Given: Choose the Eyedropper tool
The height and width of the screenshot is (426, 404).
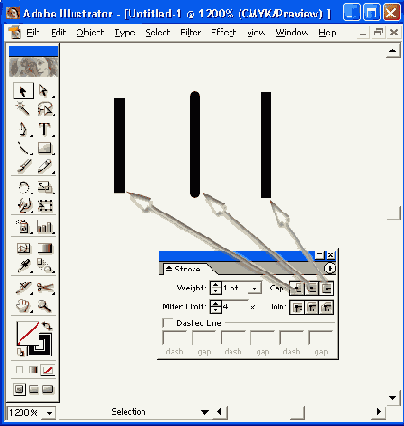Looking at the screenshot, I should click(x=23, y=266).
